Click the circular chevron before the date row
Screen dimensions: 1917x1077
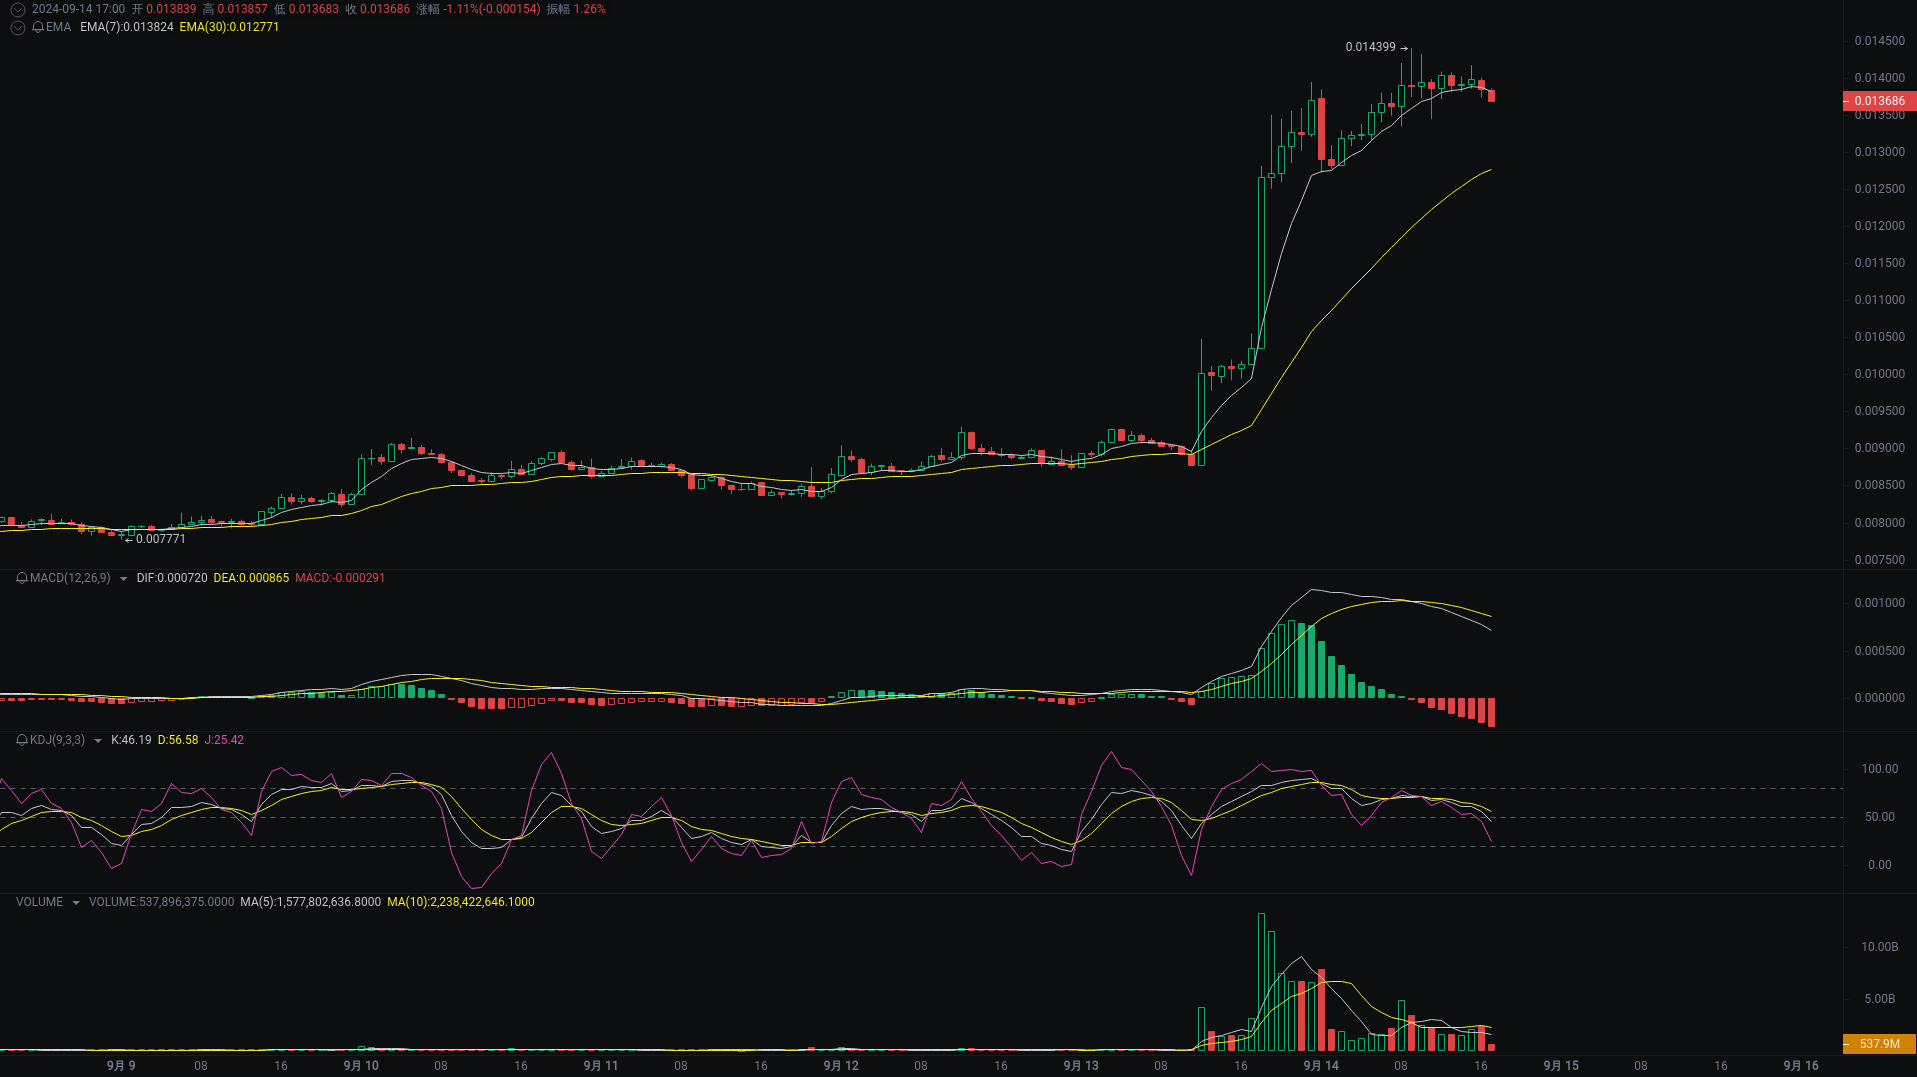coord(16,8)
